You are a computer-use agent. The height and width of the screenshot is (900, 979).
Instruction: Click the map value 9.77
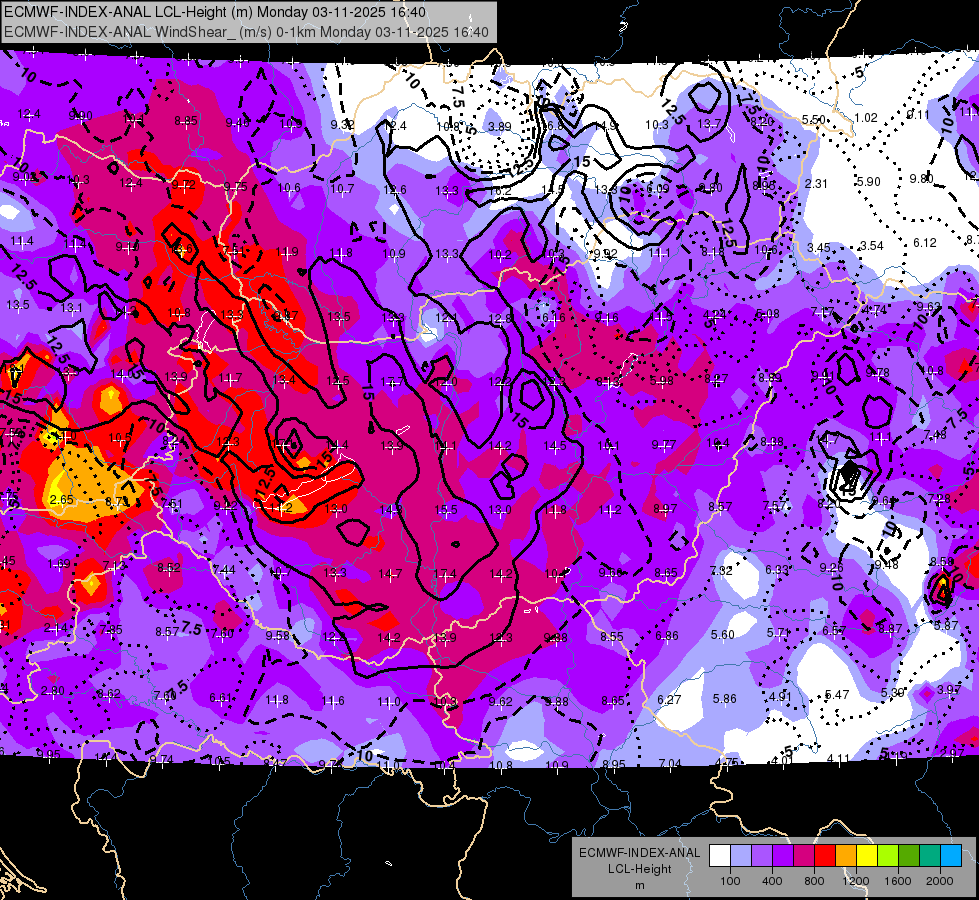point(664,445)
